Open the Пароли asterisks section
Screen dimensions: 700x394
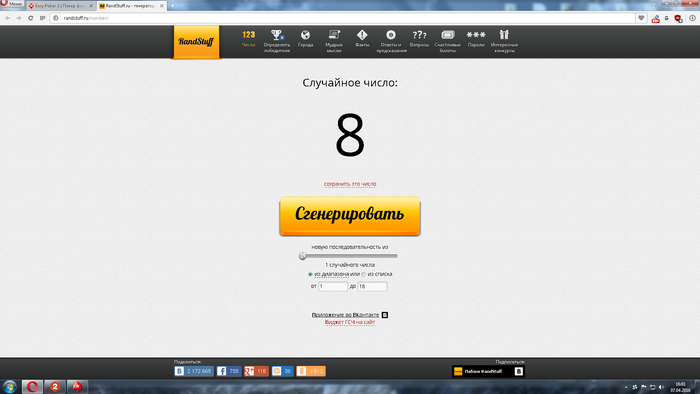(x=476, y=39)
